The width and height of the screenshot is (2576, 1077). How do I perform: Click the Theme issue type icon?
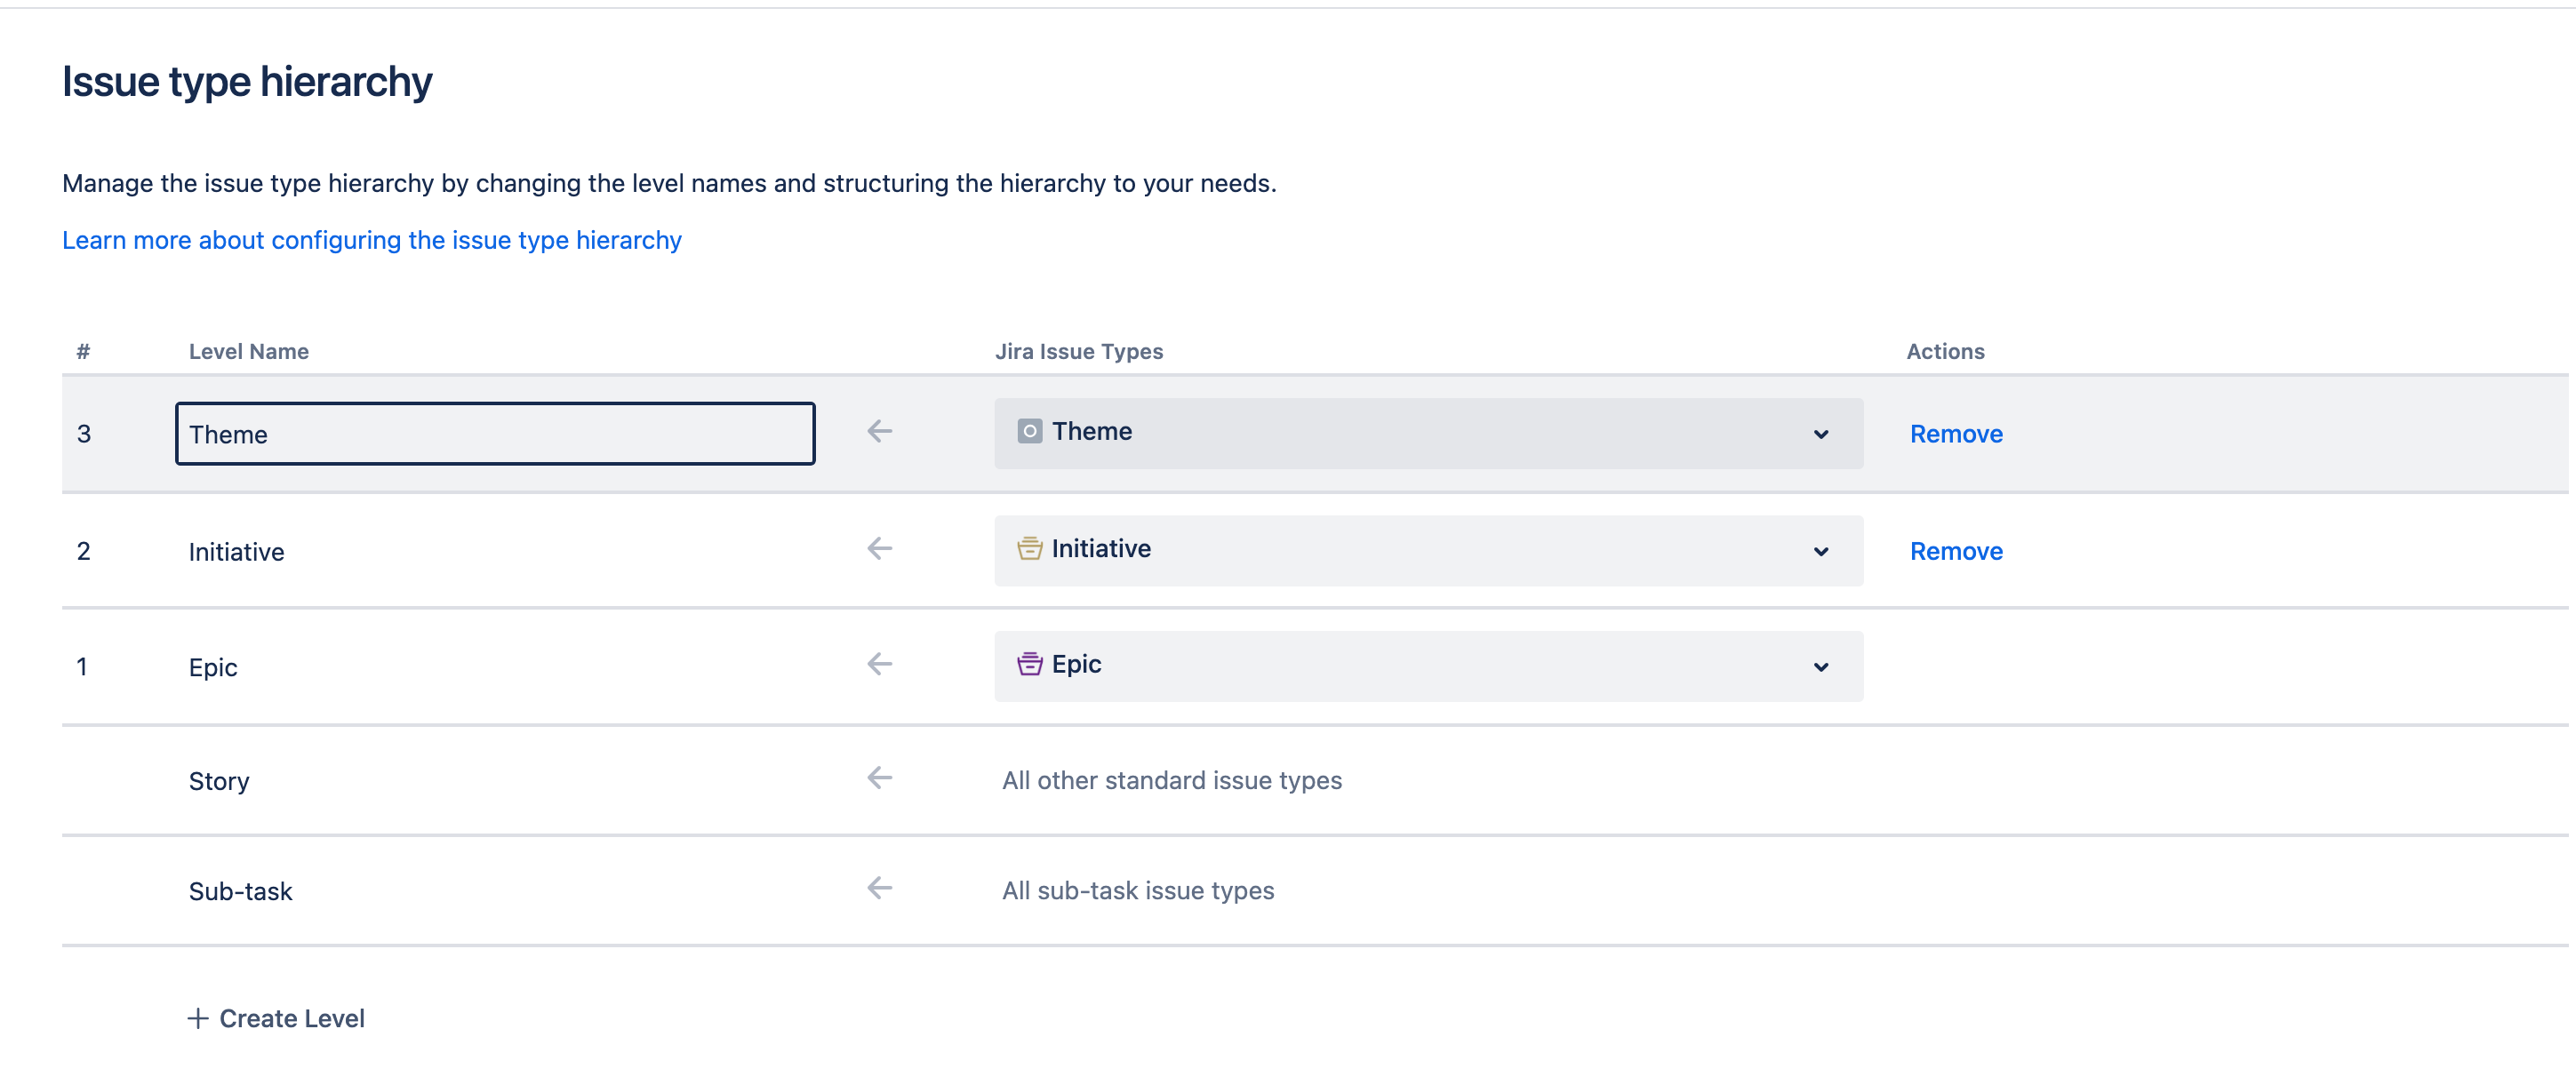coord(1029,431)
